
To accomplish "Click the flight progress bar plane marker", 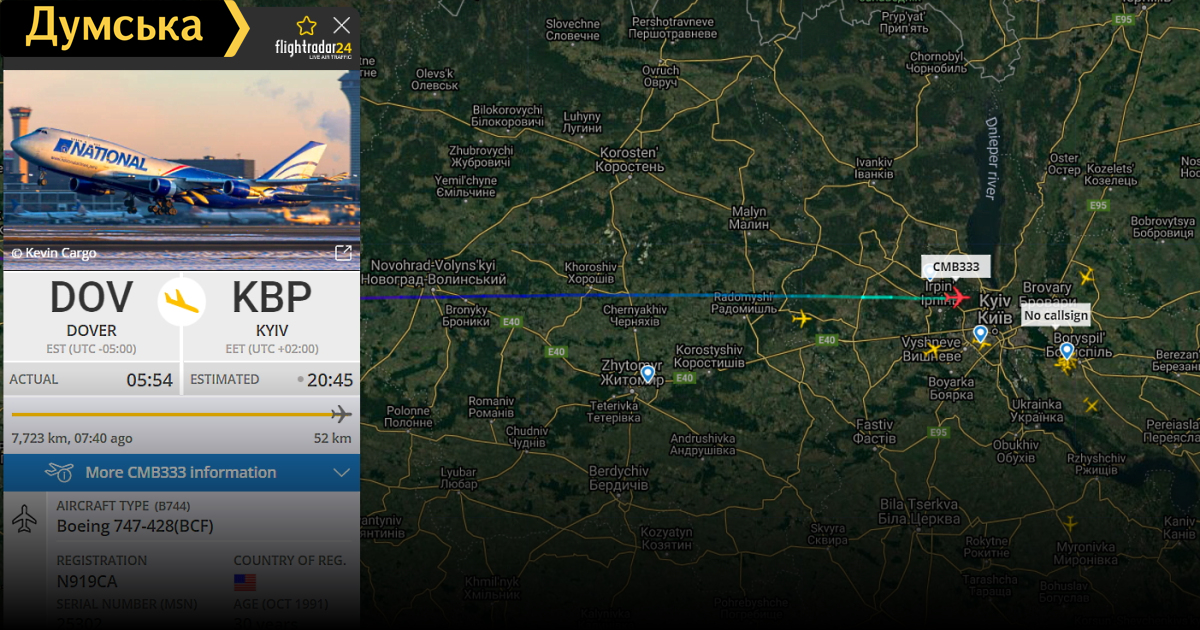I will [x=341, y=414].
